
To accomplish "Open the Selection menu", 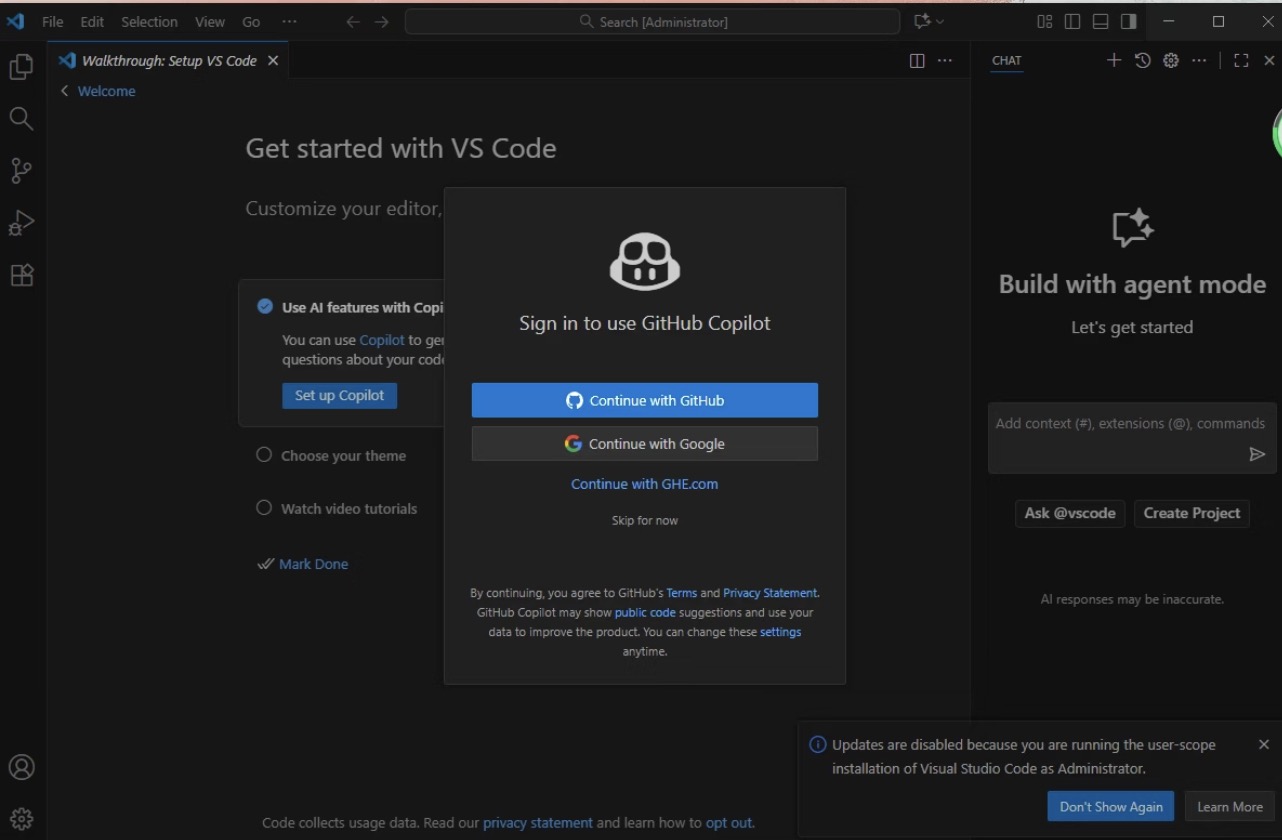I will (149, 21).
